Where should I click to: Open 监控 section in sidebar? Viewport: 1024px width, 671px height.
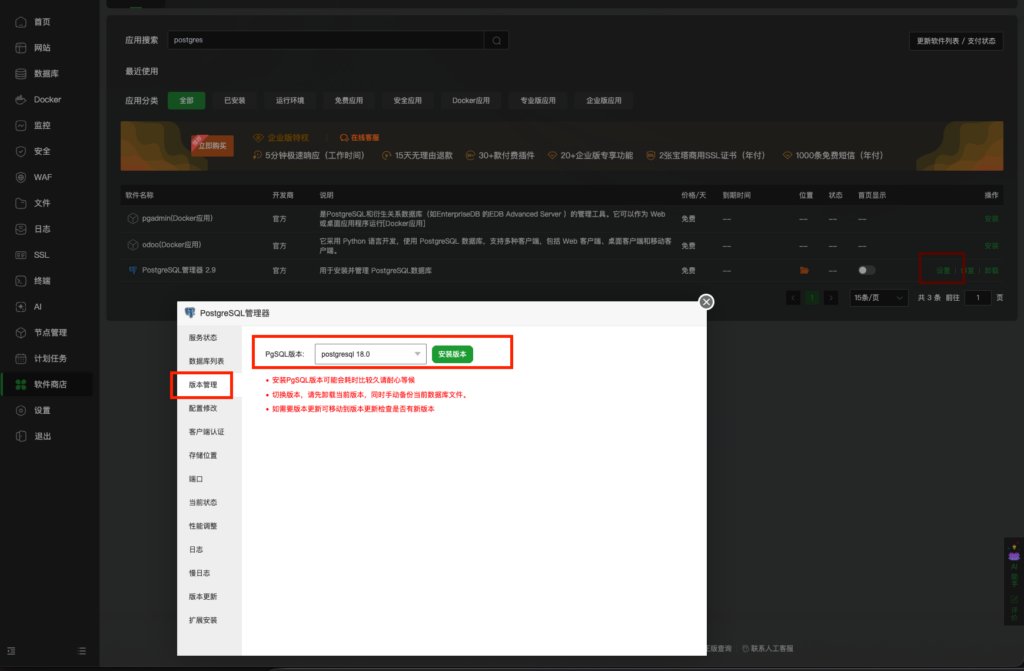click(x=42, y=125)
